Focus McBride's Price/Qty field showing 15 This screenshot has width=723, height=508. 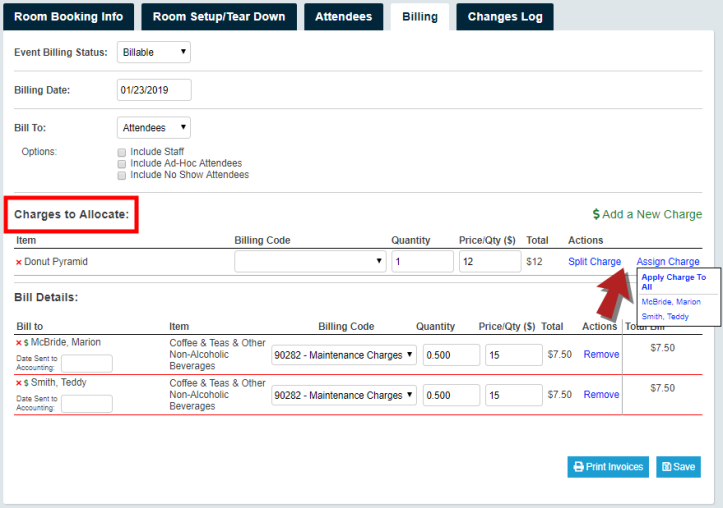click(x=514, y=355)
